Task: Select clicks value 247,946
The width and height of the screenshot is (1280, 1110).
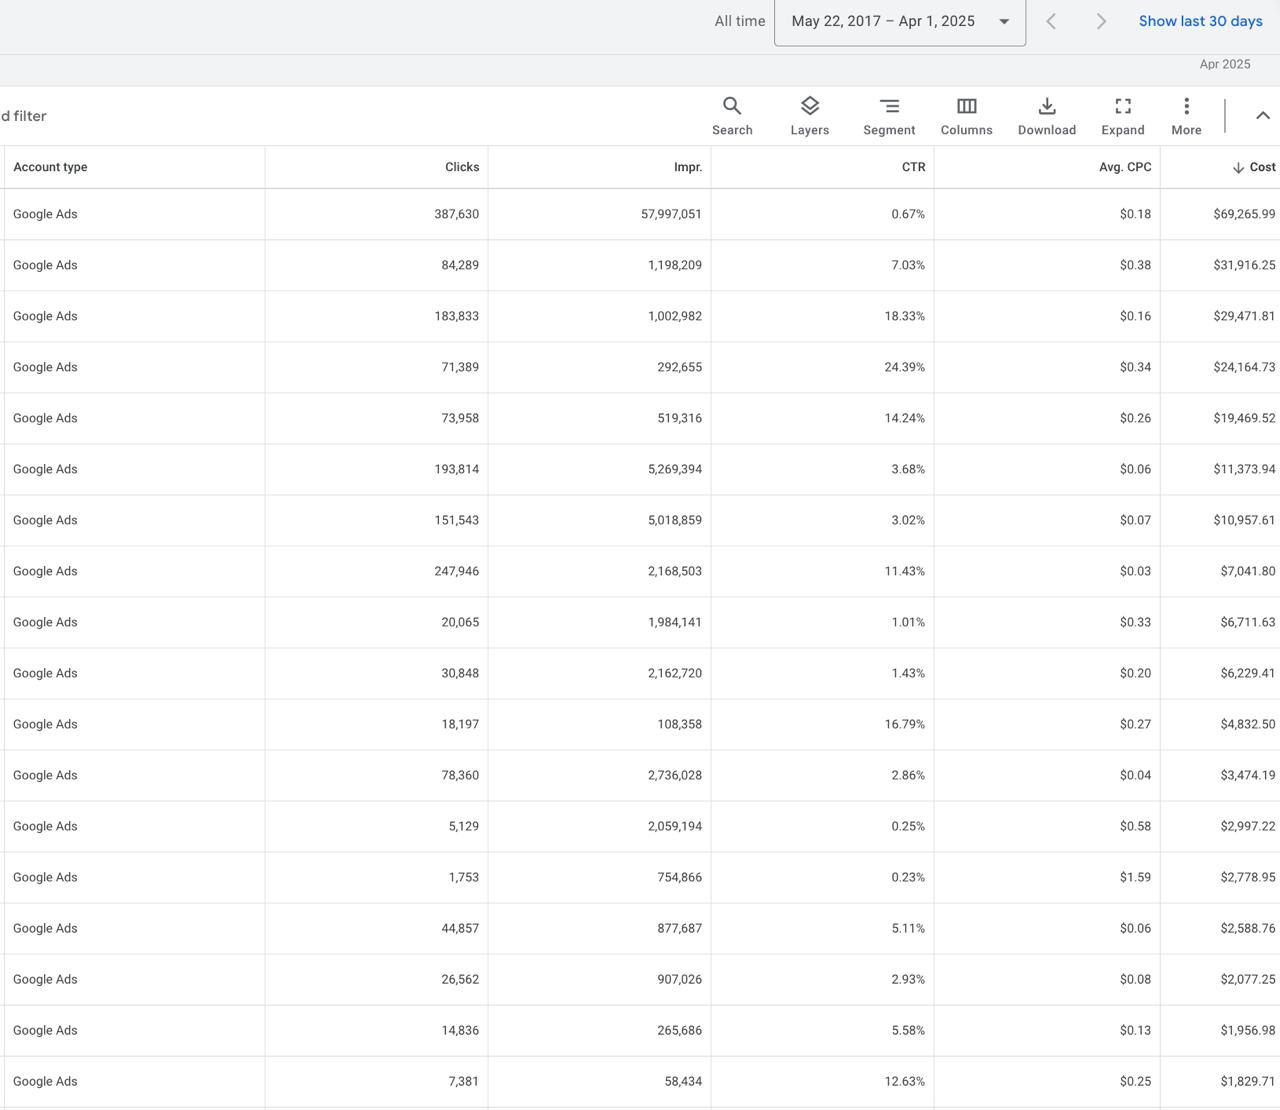Action: pos(456,571)
